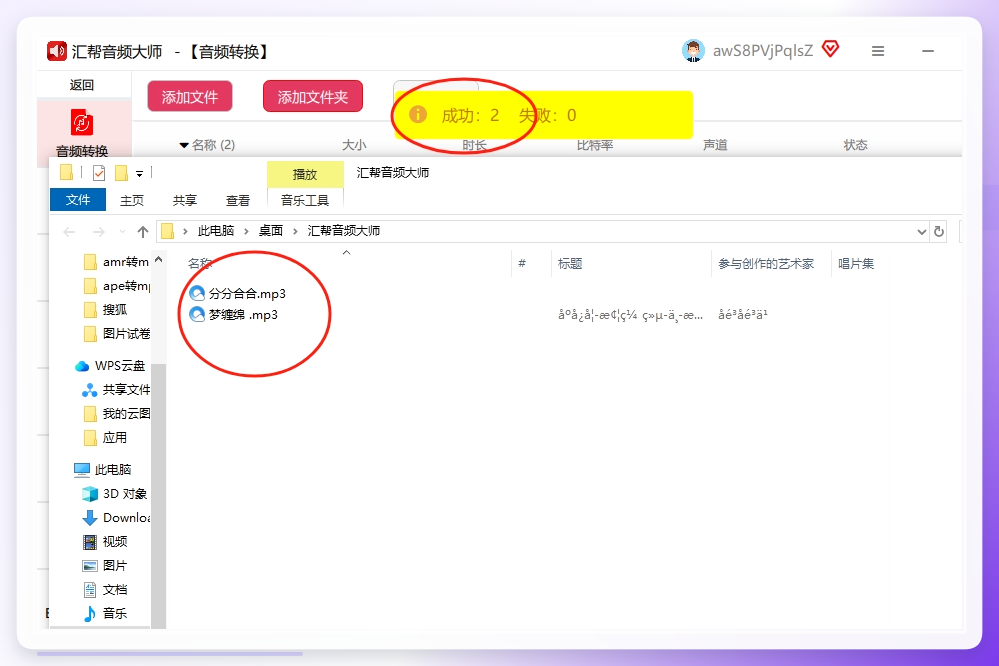This screenshot has width=999, height=666.
Task: Open the 主页 ribbon tab
Action: [132, 200]
